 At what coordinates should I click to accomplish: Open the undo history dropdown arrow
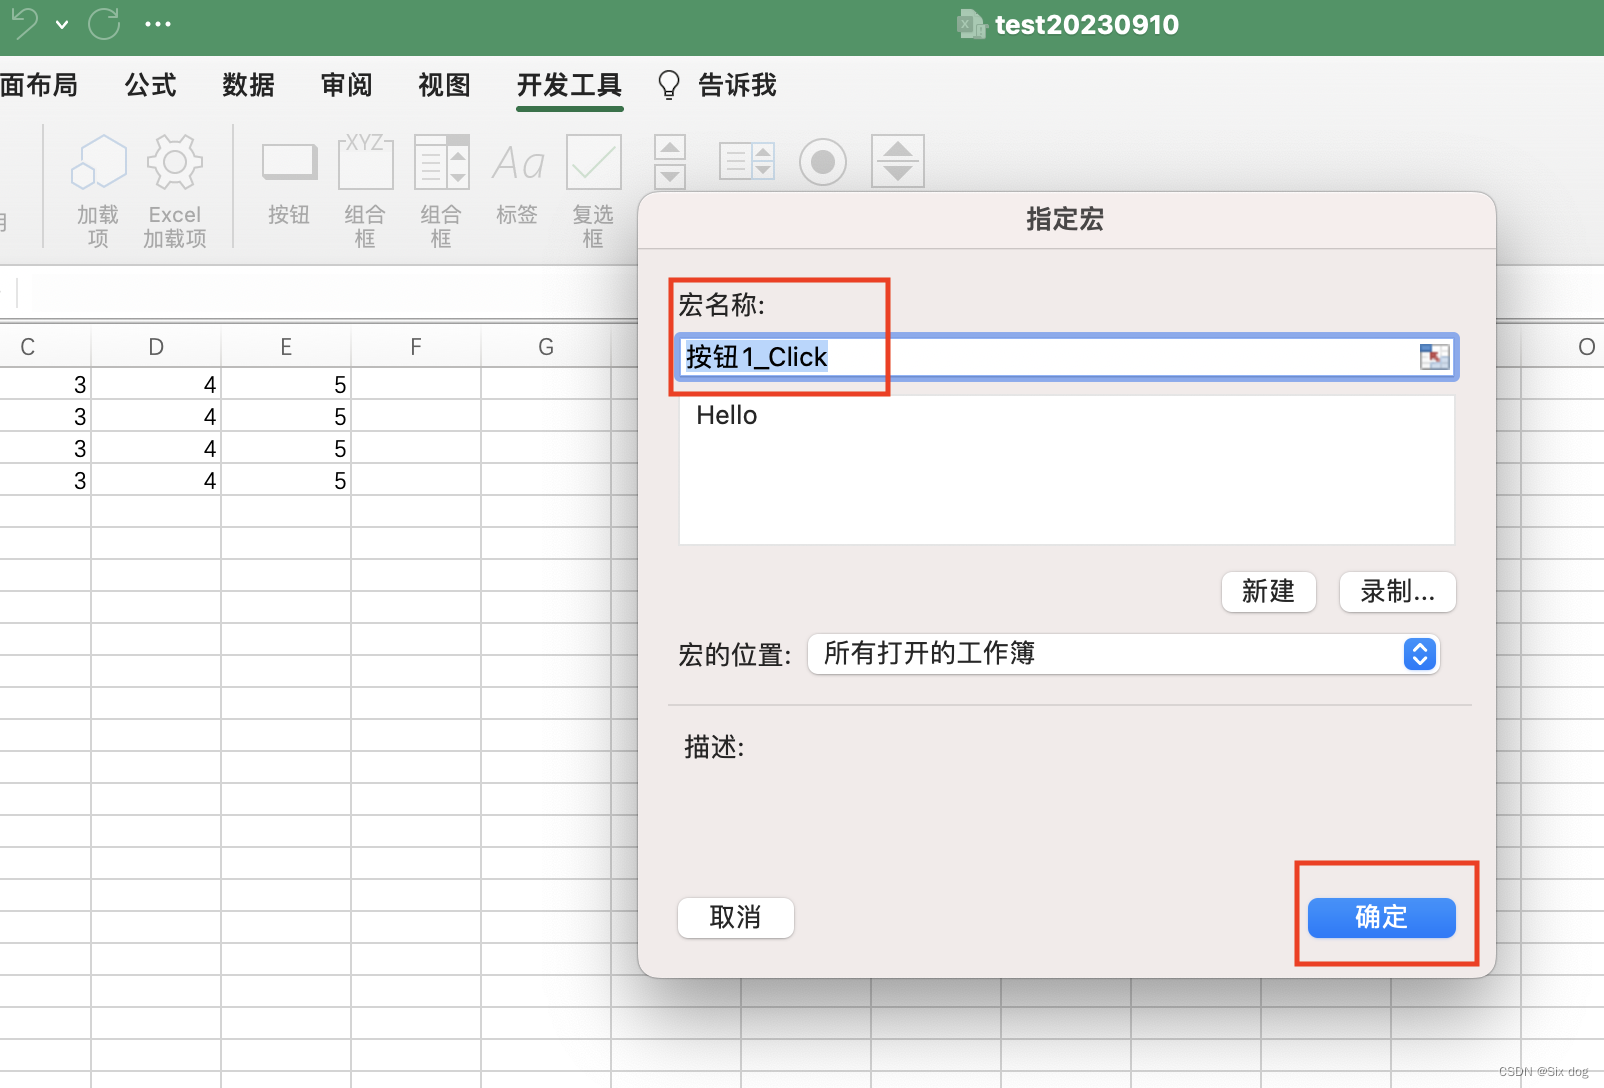click(x=62, y=24)
